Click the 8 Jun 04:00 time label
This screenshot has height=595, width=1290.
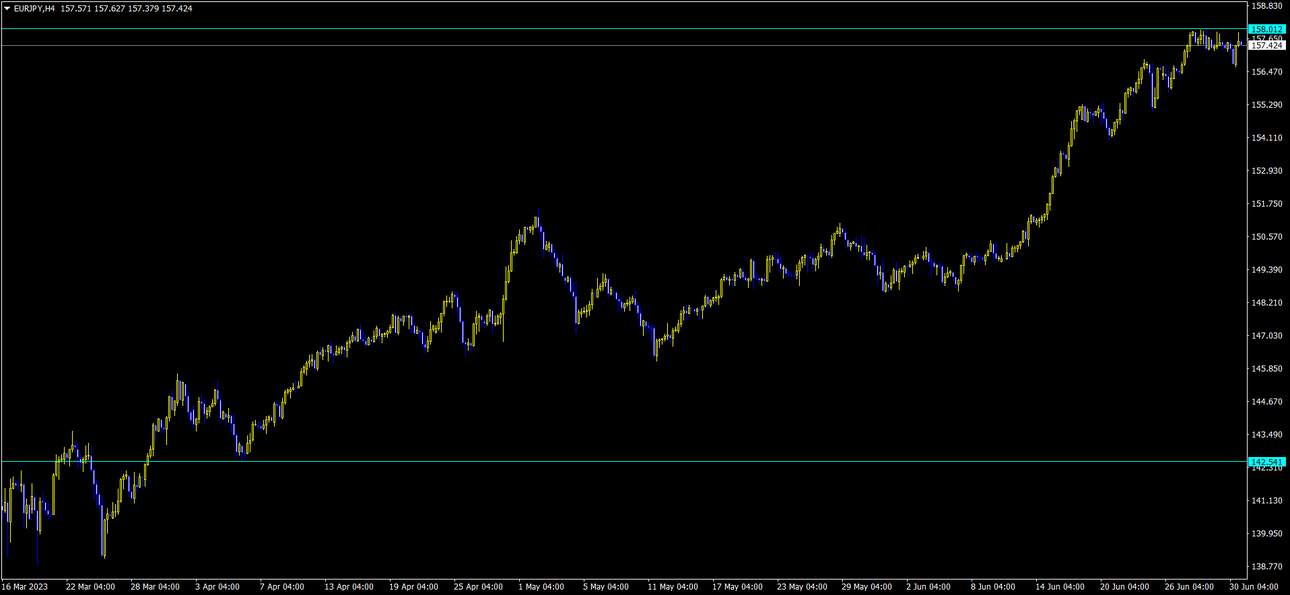pyautogui.click(x=995, y=587)
